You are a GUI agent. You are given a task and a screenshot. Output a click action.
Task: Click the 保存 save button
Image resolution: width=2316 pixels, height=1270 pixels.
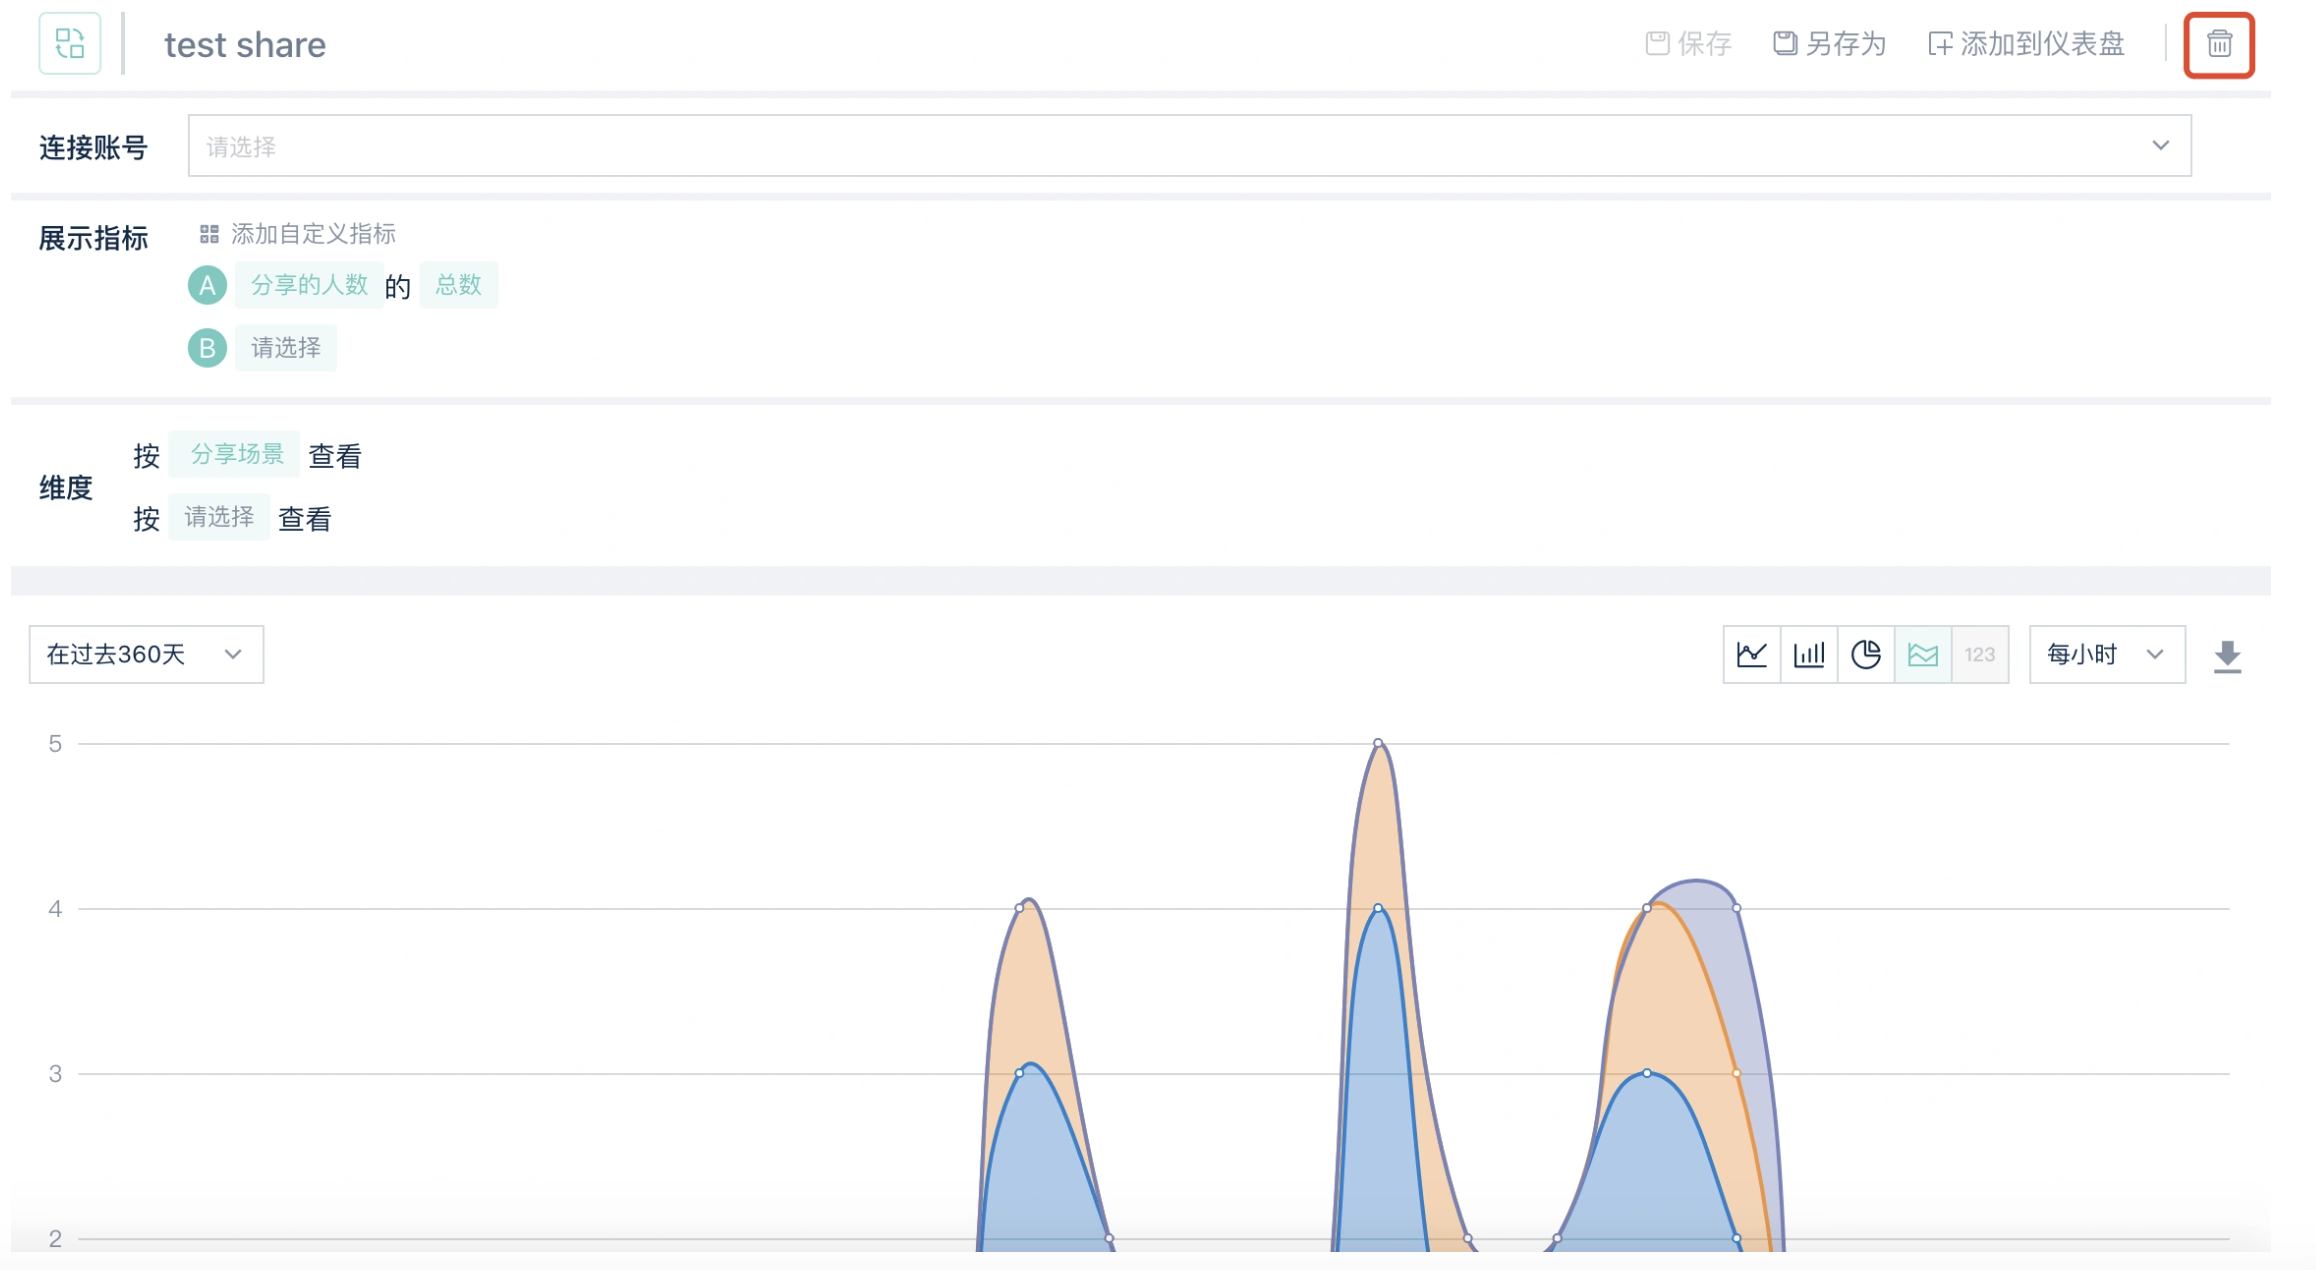1688,44
